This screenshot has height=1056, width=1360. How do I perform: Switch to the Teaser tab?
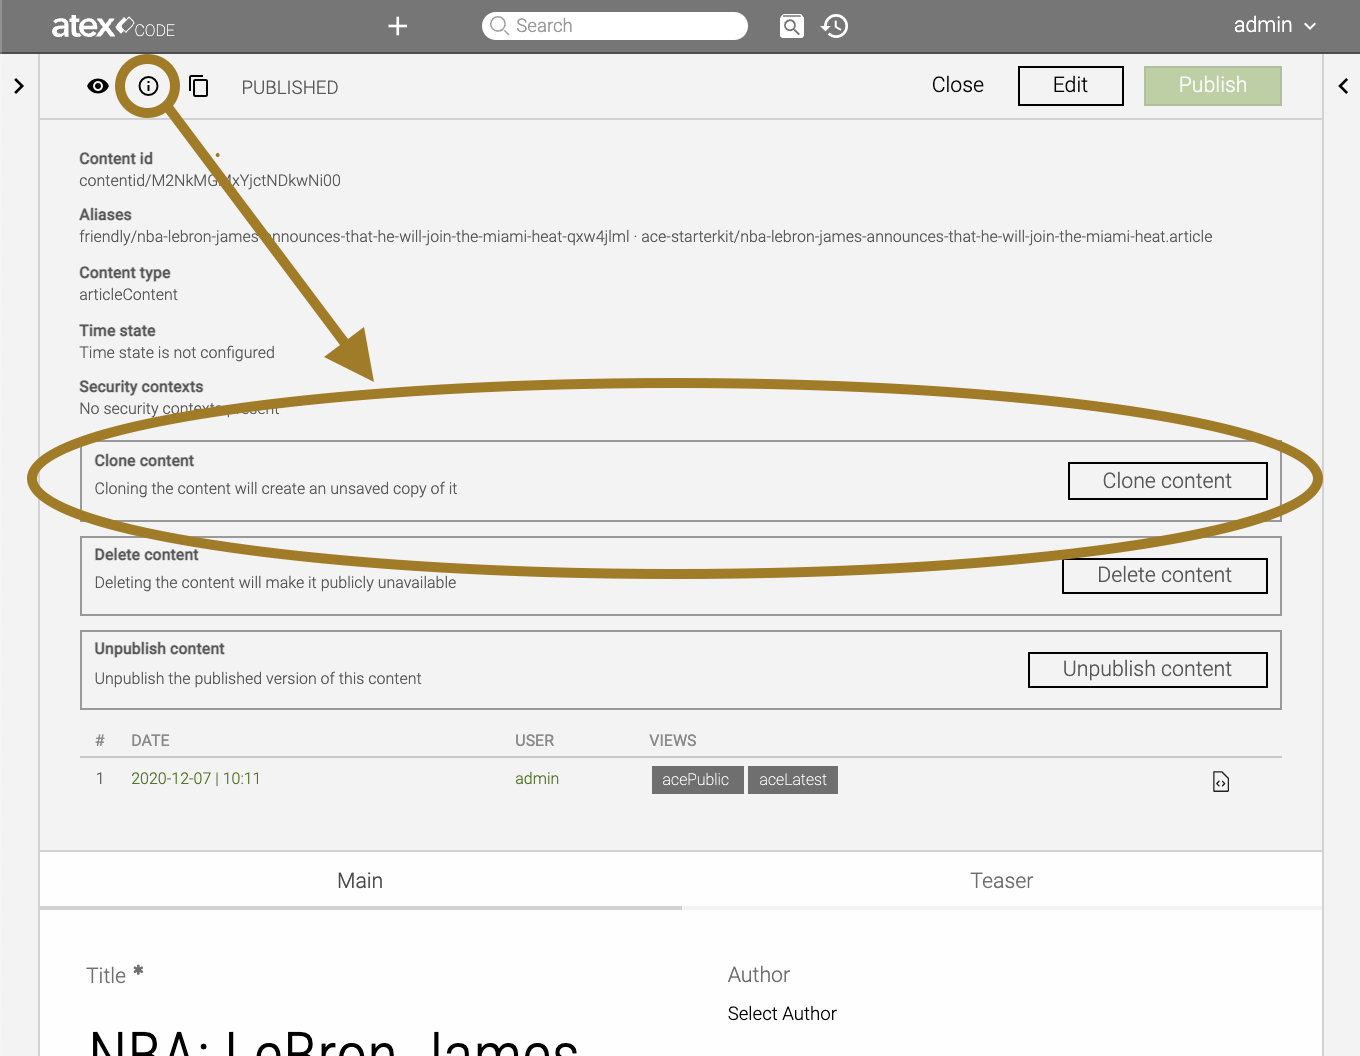pos(1001,880)
